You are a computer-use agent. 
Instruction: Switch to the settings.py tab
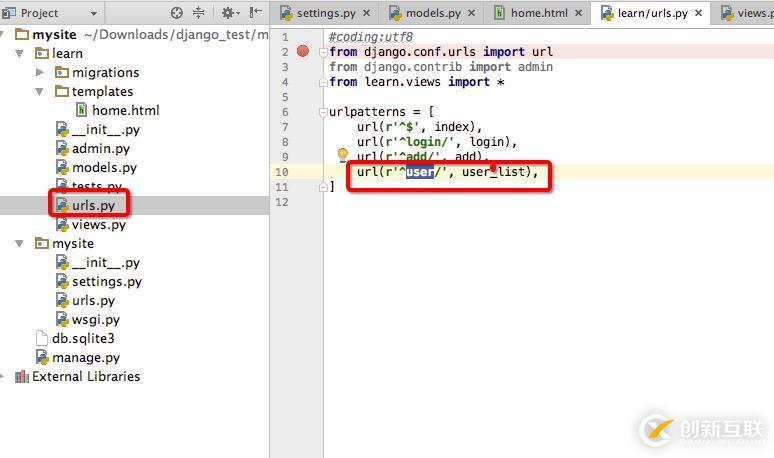[326, 13]
